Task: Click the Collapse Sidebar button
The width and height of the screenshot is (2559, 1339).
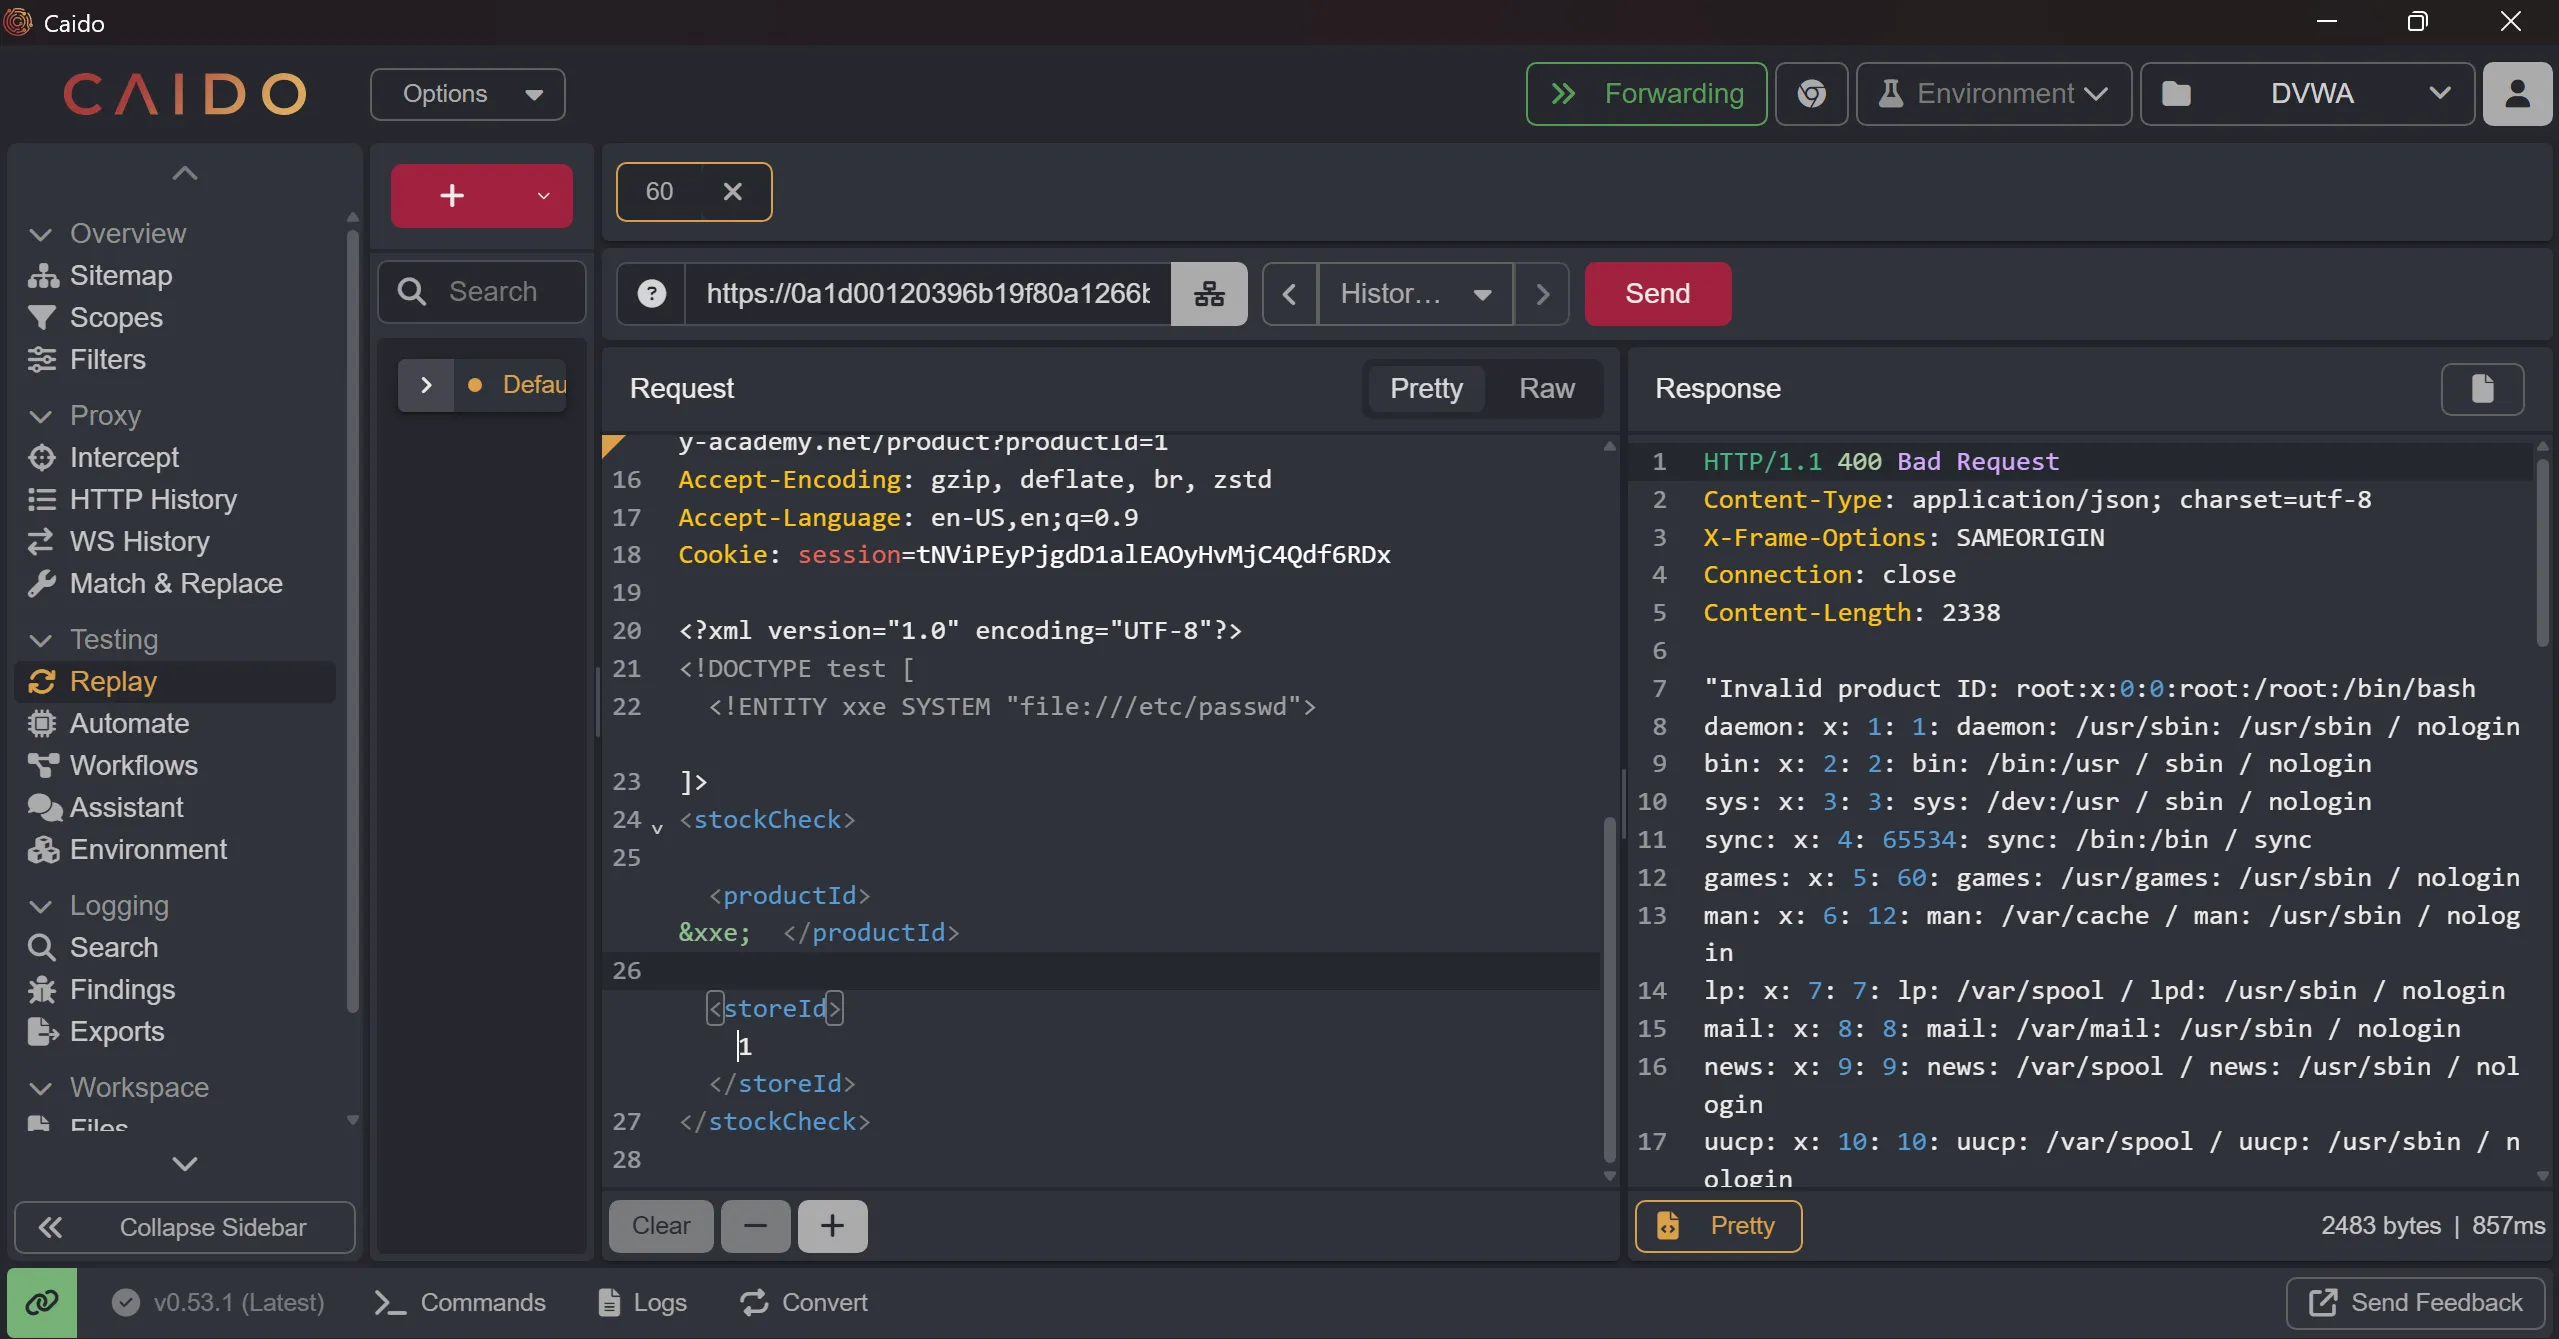Action: (185, 1227)
